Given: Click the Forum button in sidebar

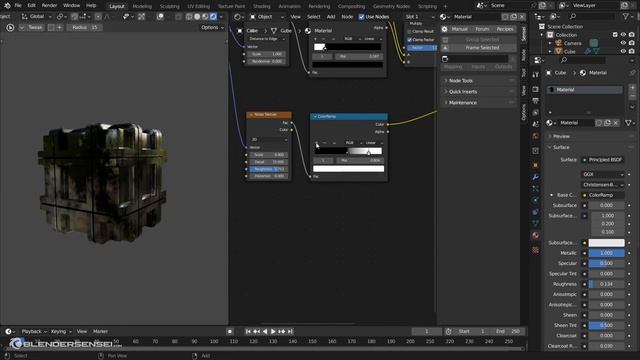Looking at the screenshot, I should 482,29.
